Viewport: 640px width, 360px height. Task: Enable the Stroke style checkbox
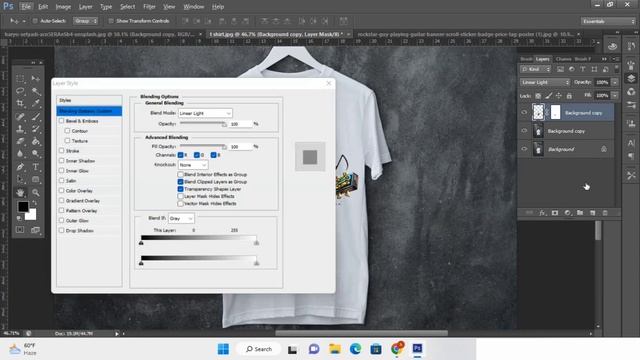62,151
